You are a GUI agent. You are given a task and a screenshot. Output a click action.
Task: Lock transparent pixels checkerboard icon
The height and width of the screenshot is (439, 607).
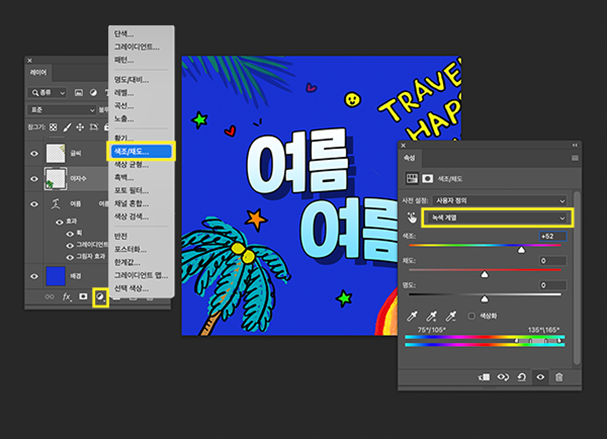pos(53,127)
